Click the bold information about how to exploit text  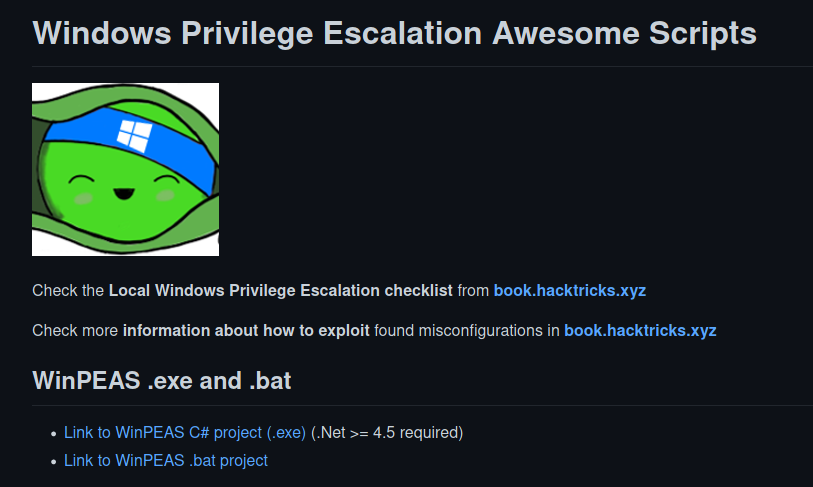[x=246, y=330]
